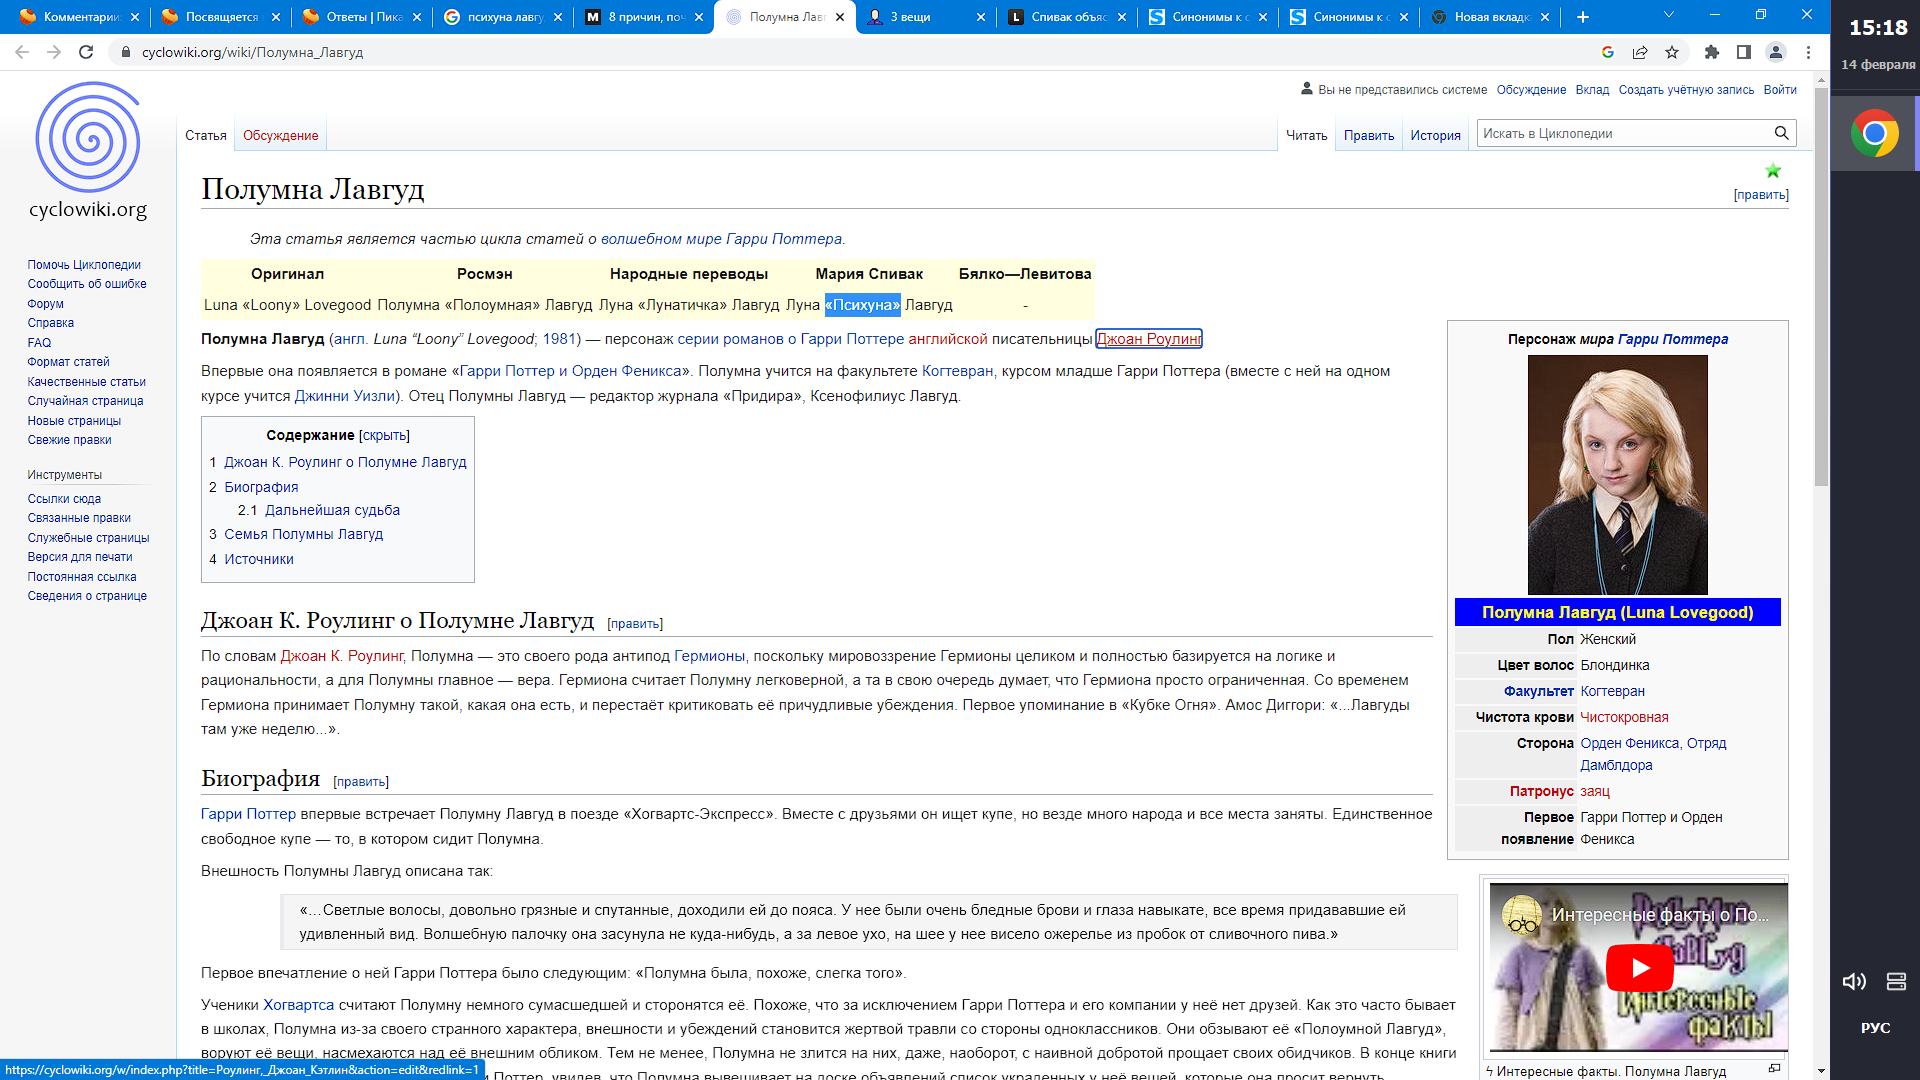The width and height of the screenshot is (1920, 1080).
Task: Toggle the volume speaker icon in tray
Action: (1854, 981)
